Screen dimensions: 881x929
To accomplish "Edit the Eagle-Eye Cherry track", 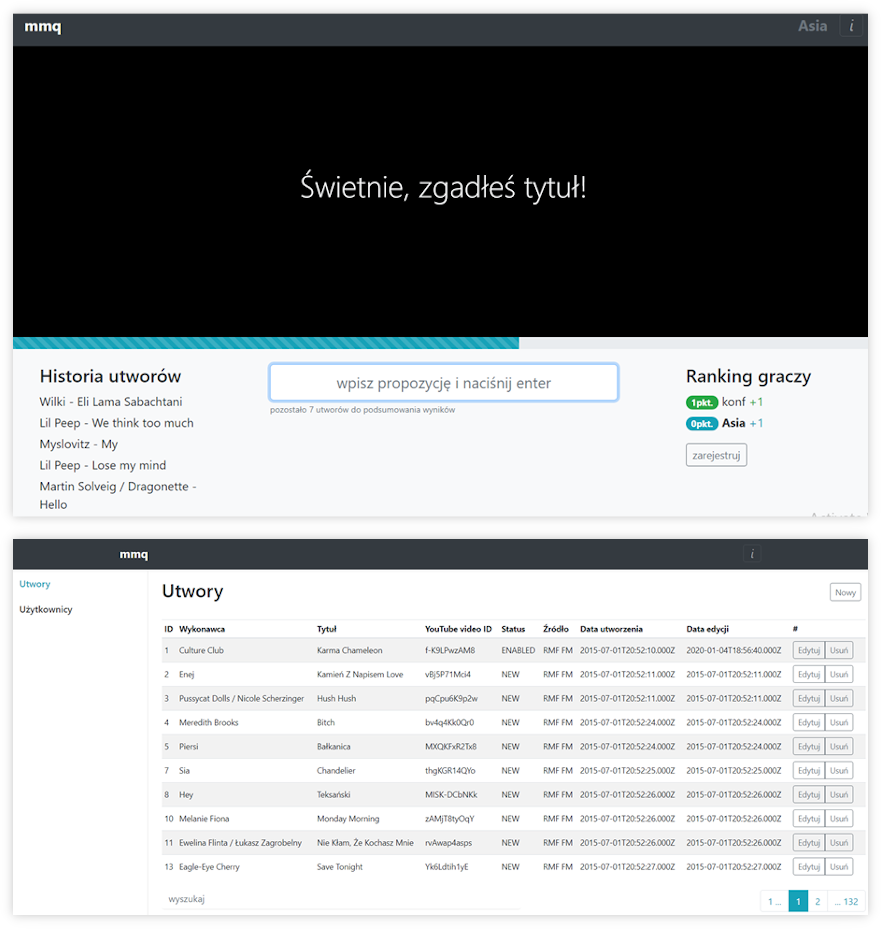I will [x=808, y=867].
